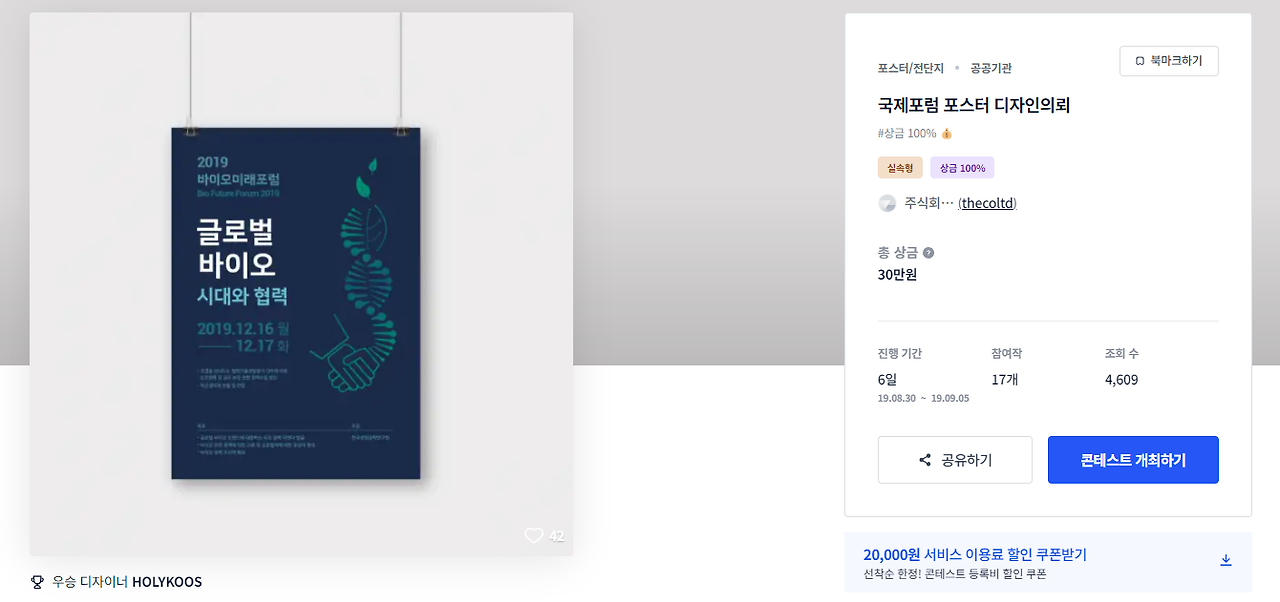Open the thecoltd profile link
Viewport: 1280px width, 602px height.
(x=987, y=203)
